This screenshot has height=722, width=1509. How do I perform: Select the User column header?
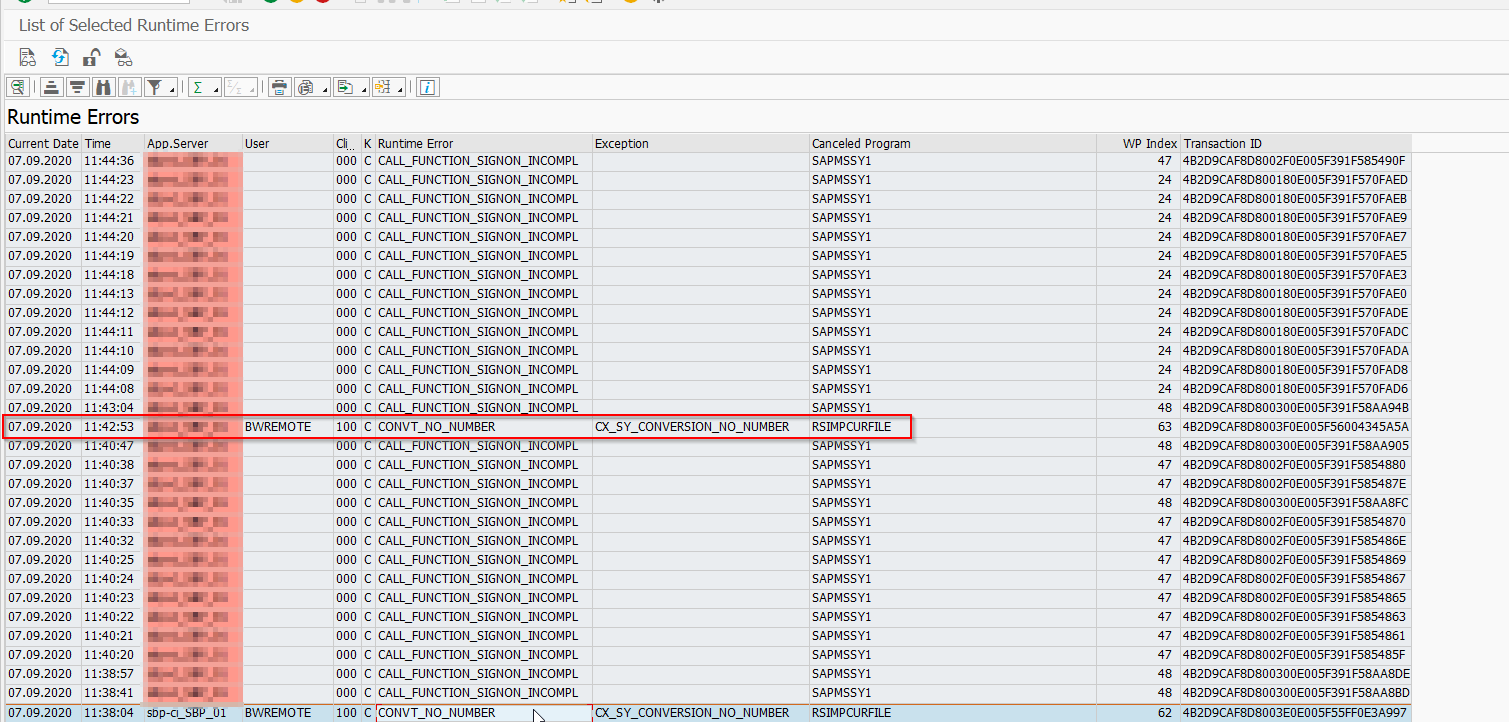(288, 143)
